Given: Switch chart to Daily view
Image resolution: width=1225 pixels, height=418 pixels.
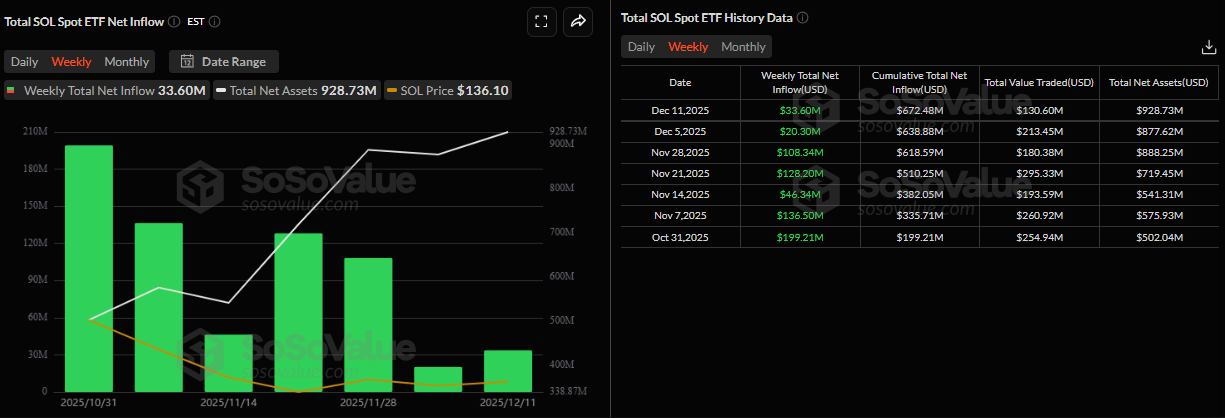Looking at the screenshot, I should point(25,62).
